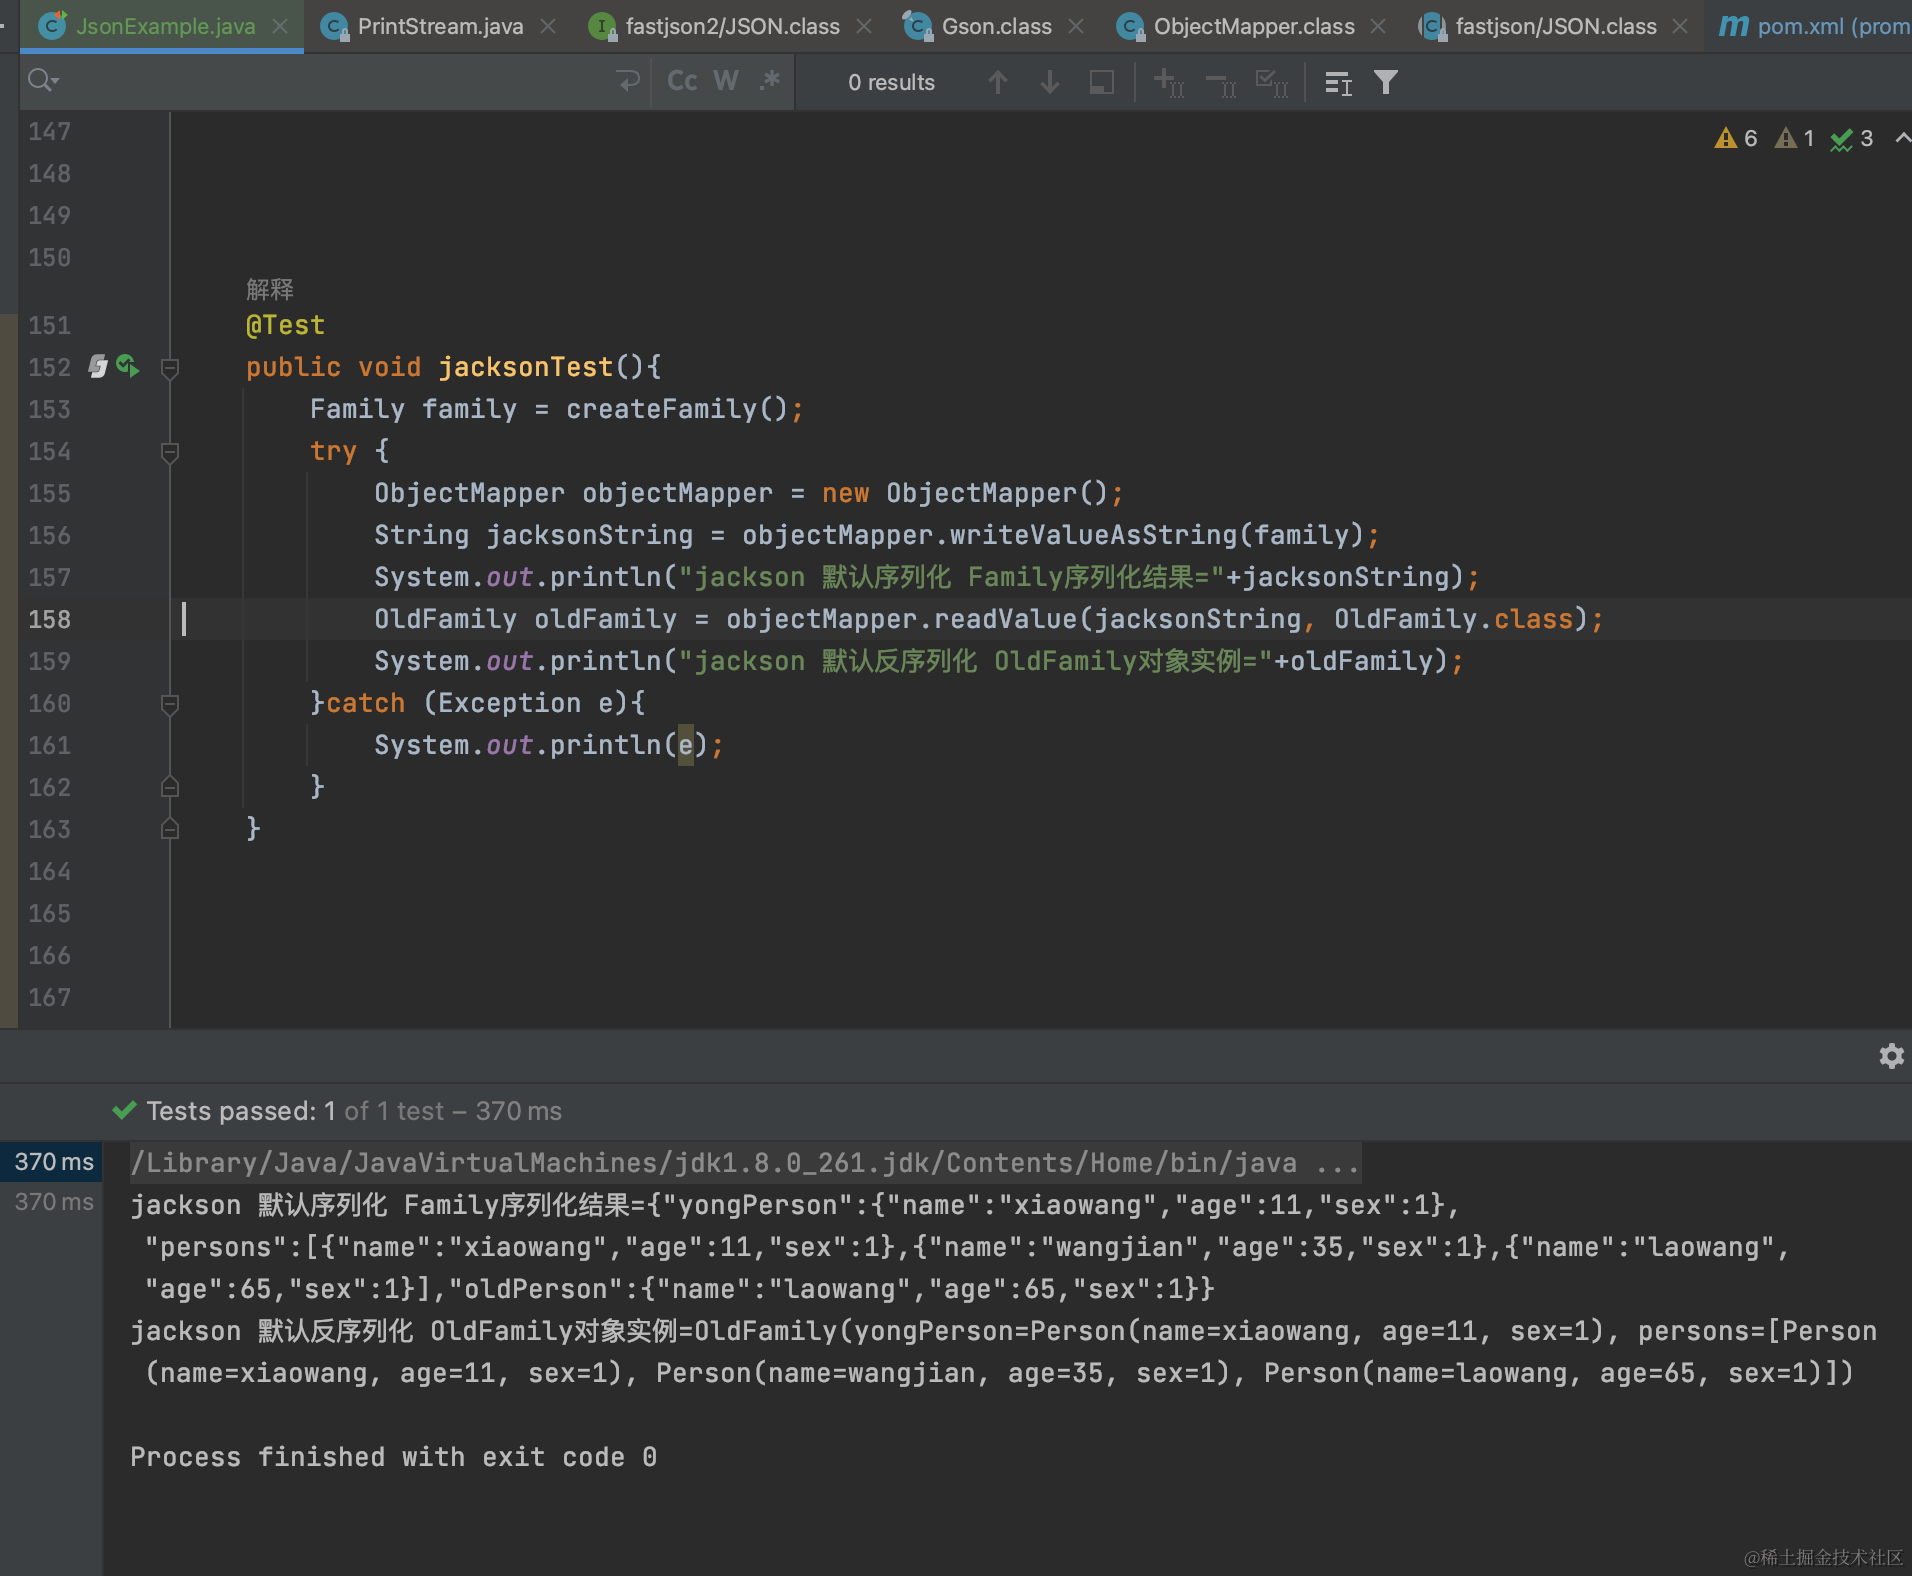Open the ObjectMapper.class tab
Screen dimensions: 1912x1576
(1254, 26)
